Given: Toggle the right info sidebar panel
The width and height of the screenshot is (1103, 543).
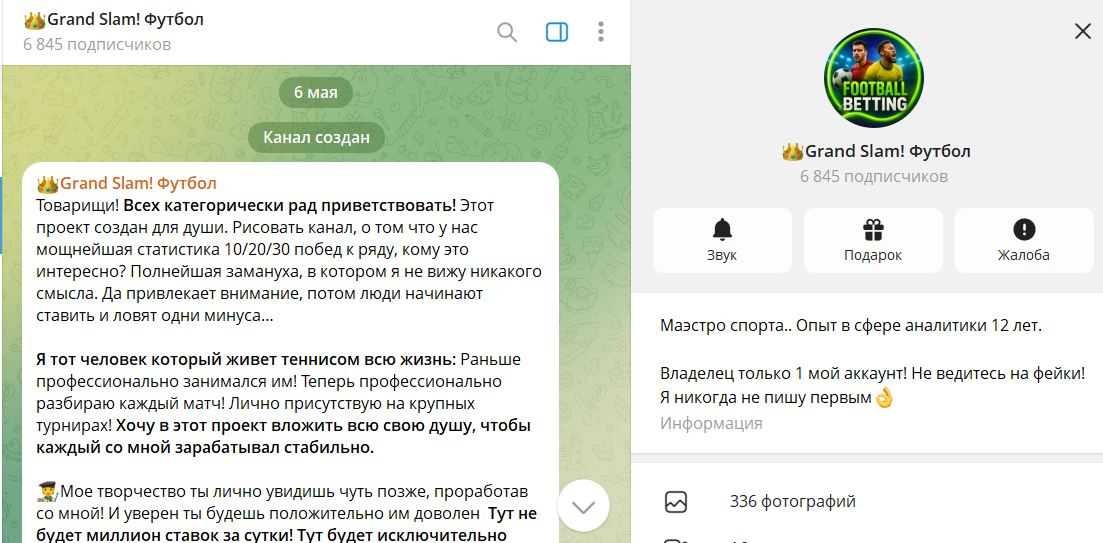Looking at the screenshot, I should (x=556, y=32).
